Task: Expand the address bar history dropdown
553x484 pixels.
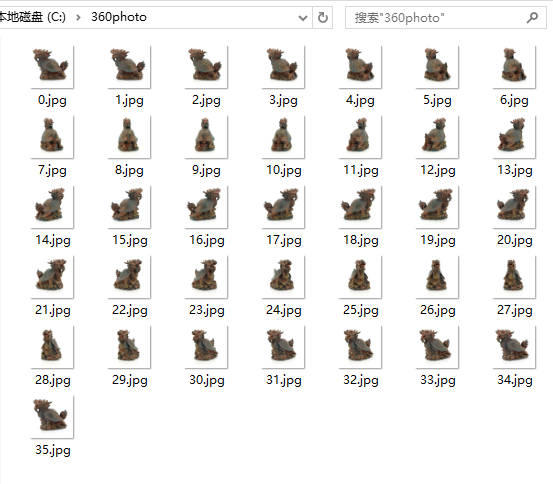Action: [303, 17]
